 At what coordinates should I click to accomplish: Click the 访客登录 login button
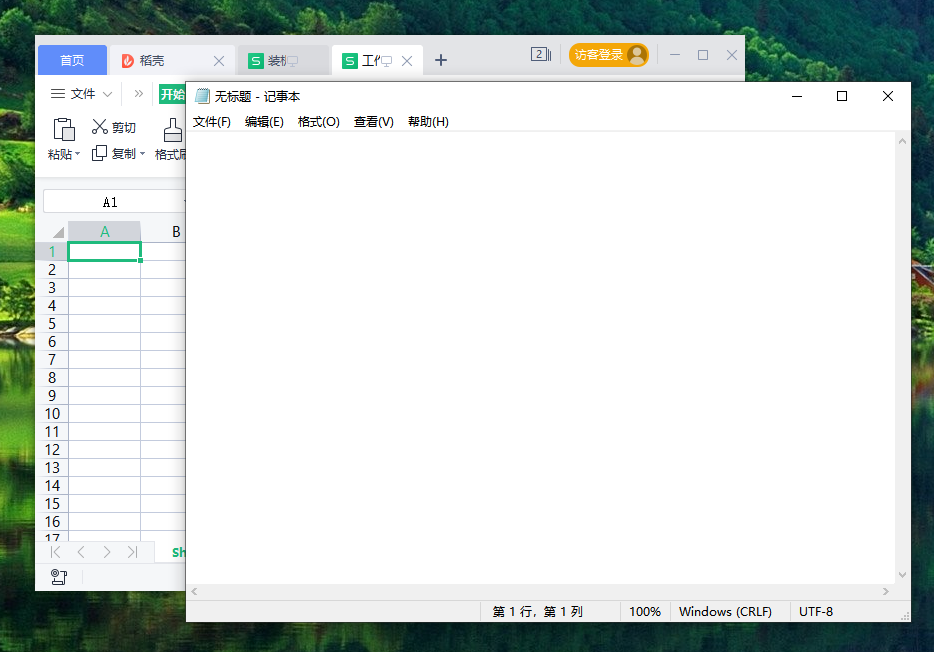[x=608, y=55]
